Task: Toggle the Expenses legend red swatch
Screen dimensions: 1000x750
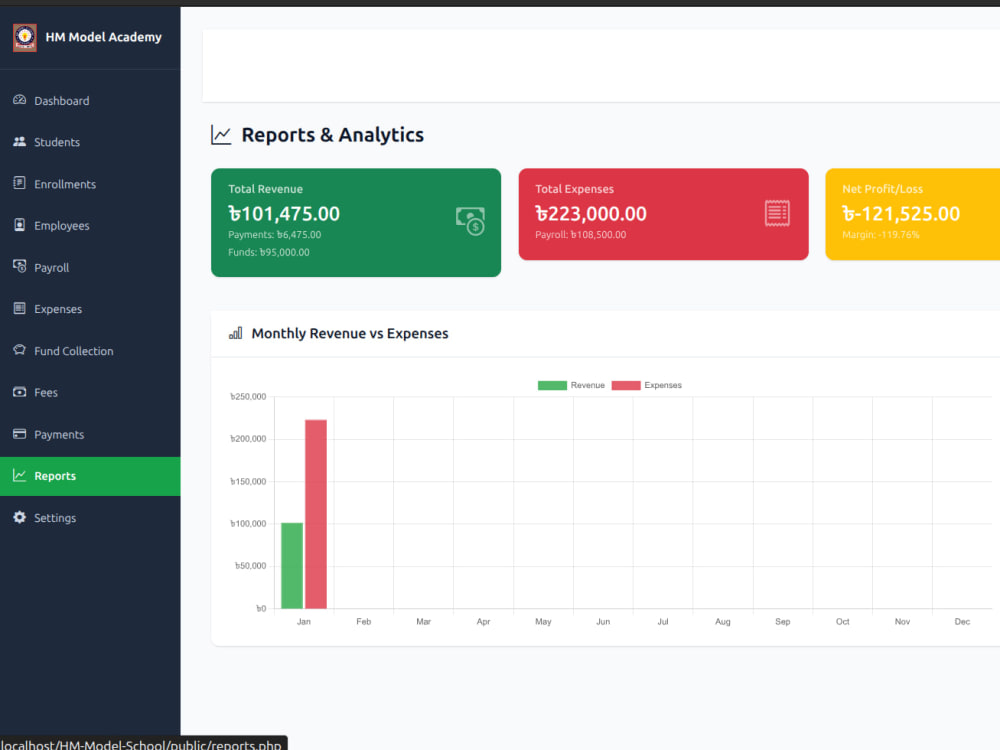Action: (626, 385)
